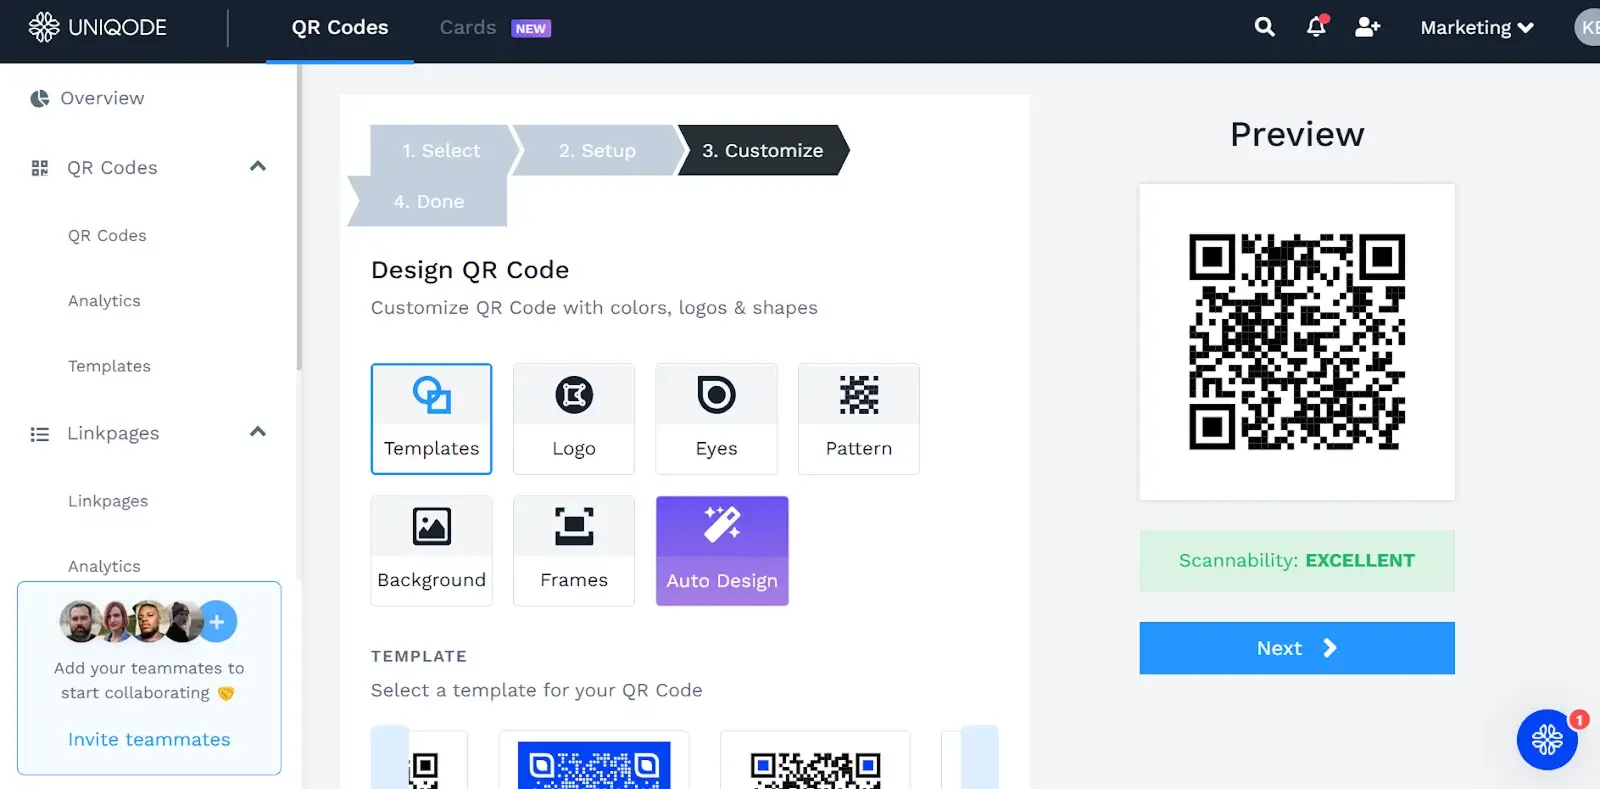
Task: Choose the blue QR code template
Action: (594, 762)
